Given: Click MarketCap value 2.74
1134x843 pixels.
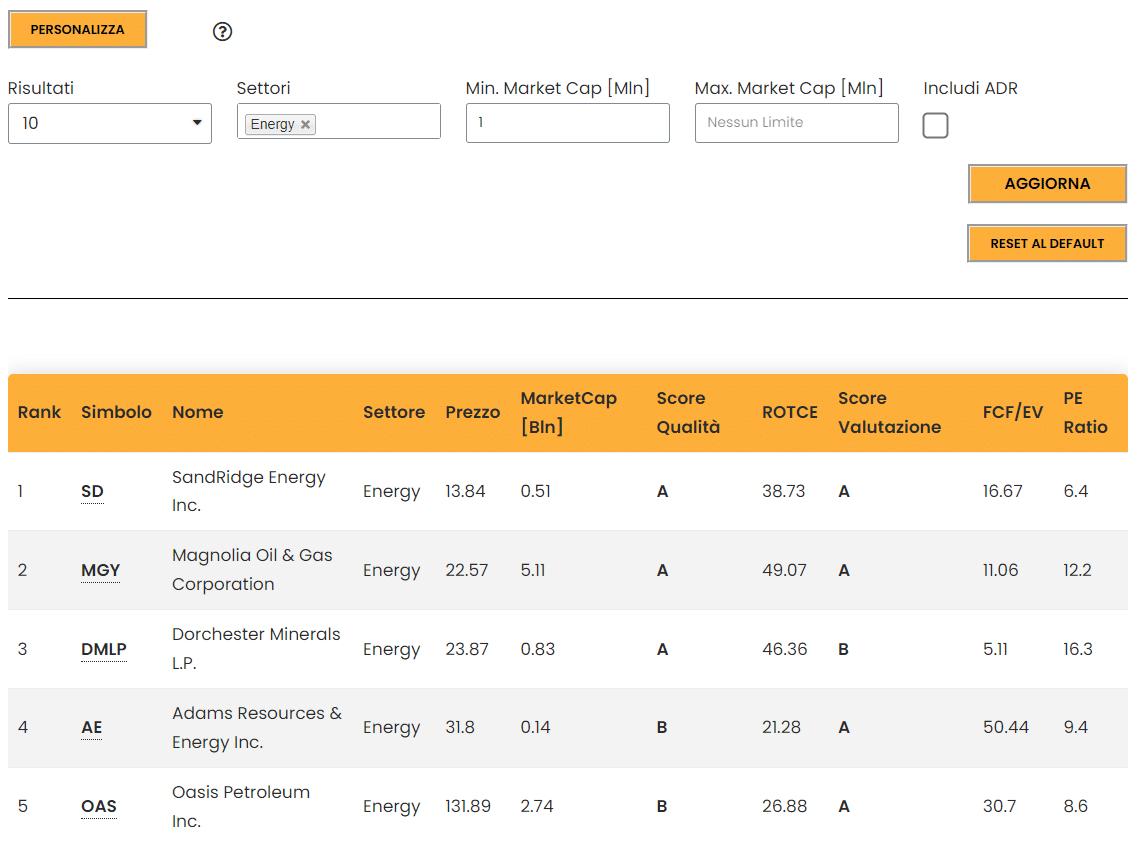Looking at the screenshot, I should (537, 806).
